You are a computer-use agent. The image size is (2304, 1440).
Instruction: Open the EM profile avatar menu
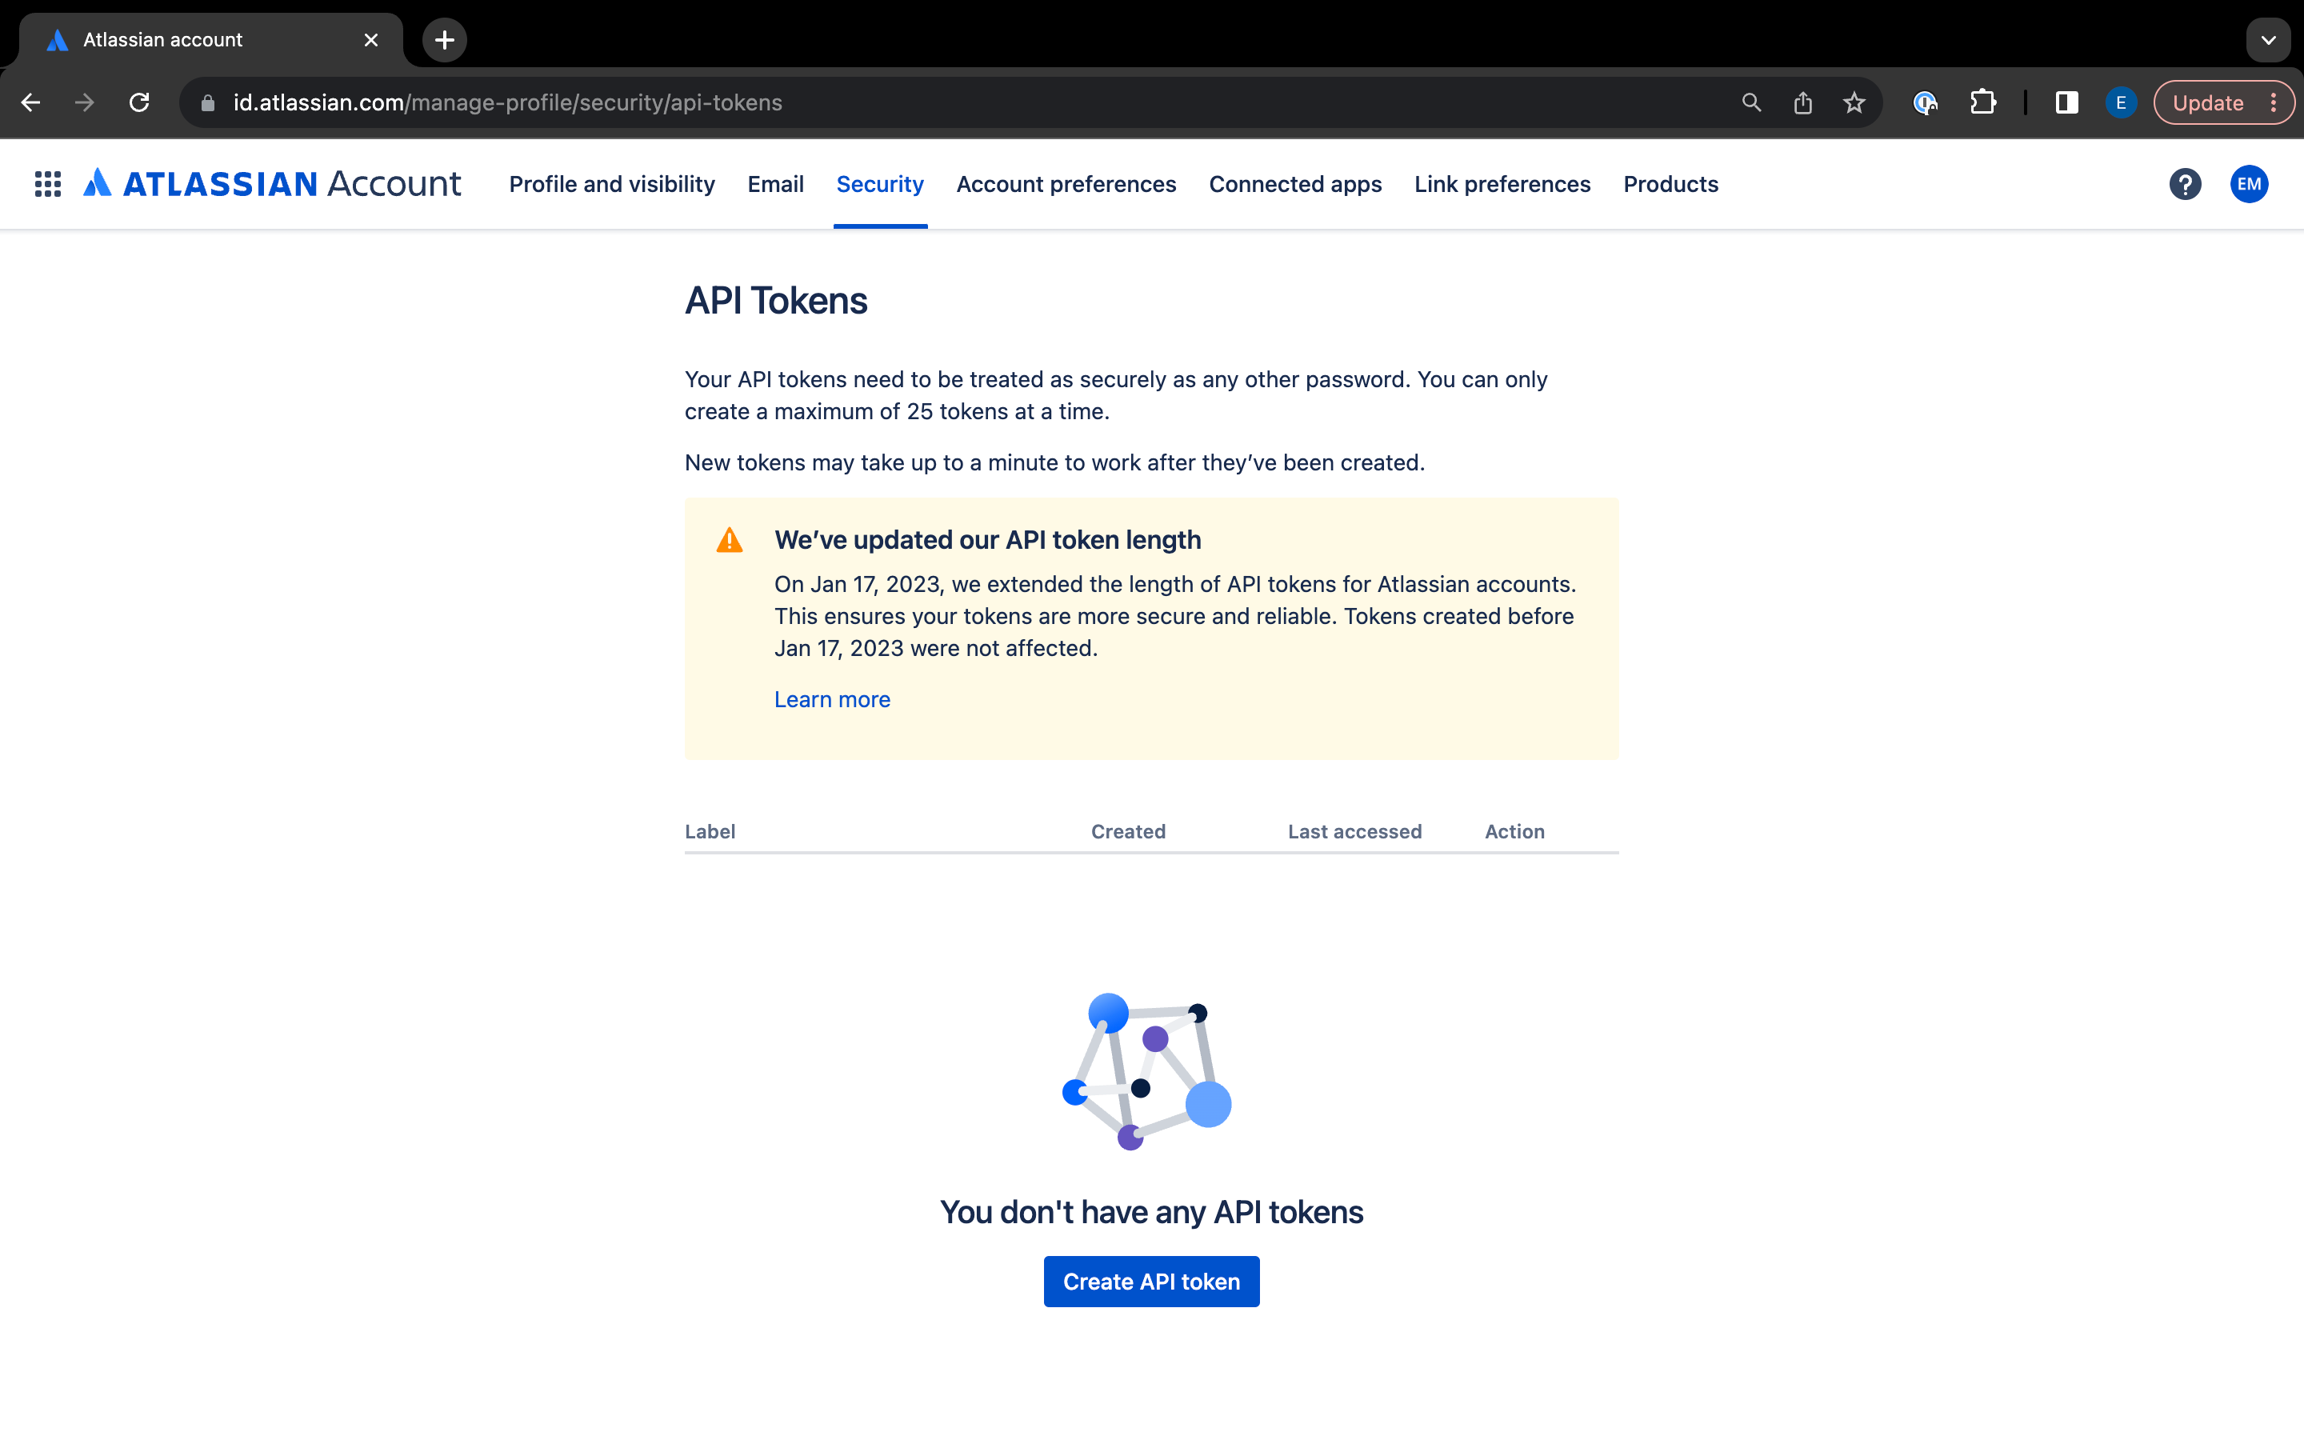pyautogui.click(x=2248, y=184)
